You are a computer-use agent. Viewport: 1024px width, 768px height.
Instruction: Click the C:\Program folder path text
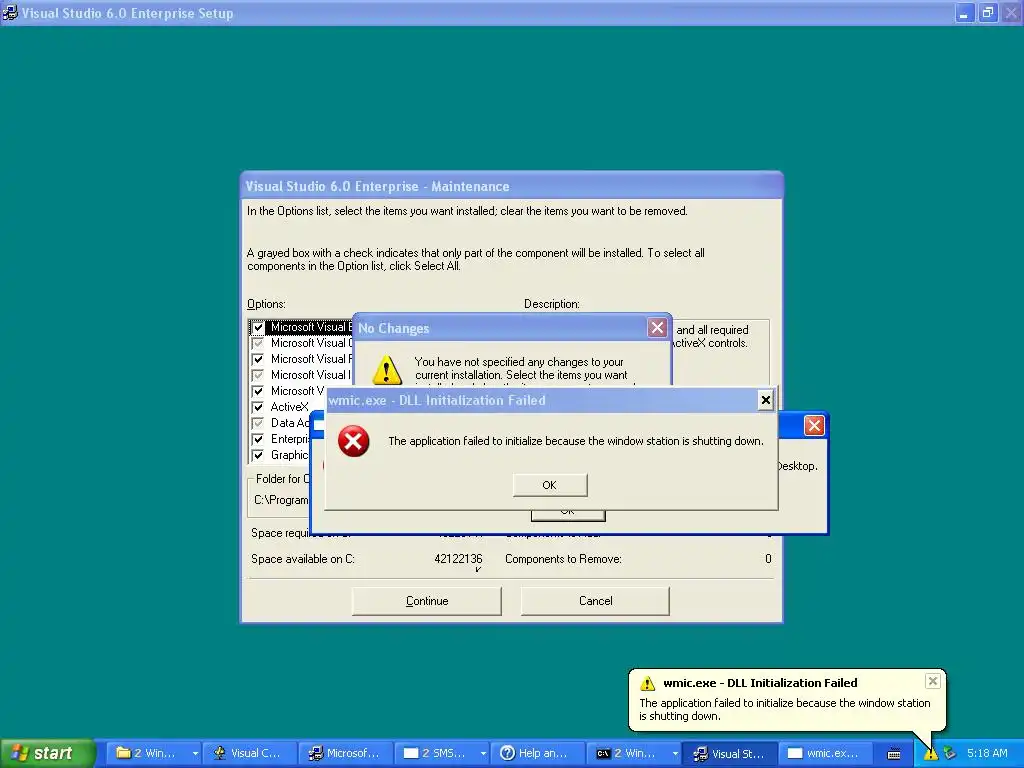coord(281,500)
